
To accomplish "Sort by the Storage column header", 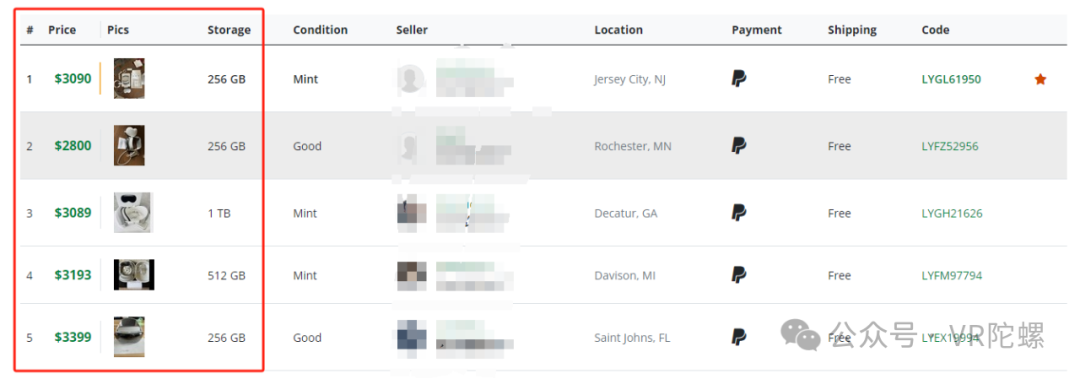I will click(229, 30).
